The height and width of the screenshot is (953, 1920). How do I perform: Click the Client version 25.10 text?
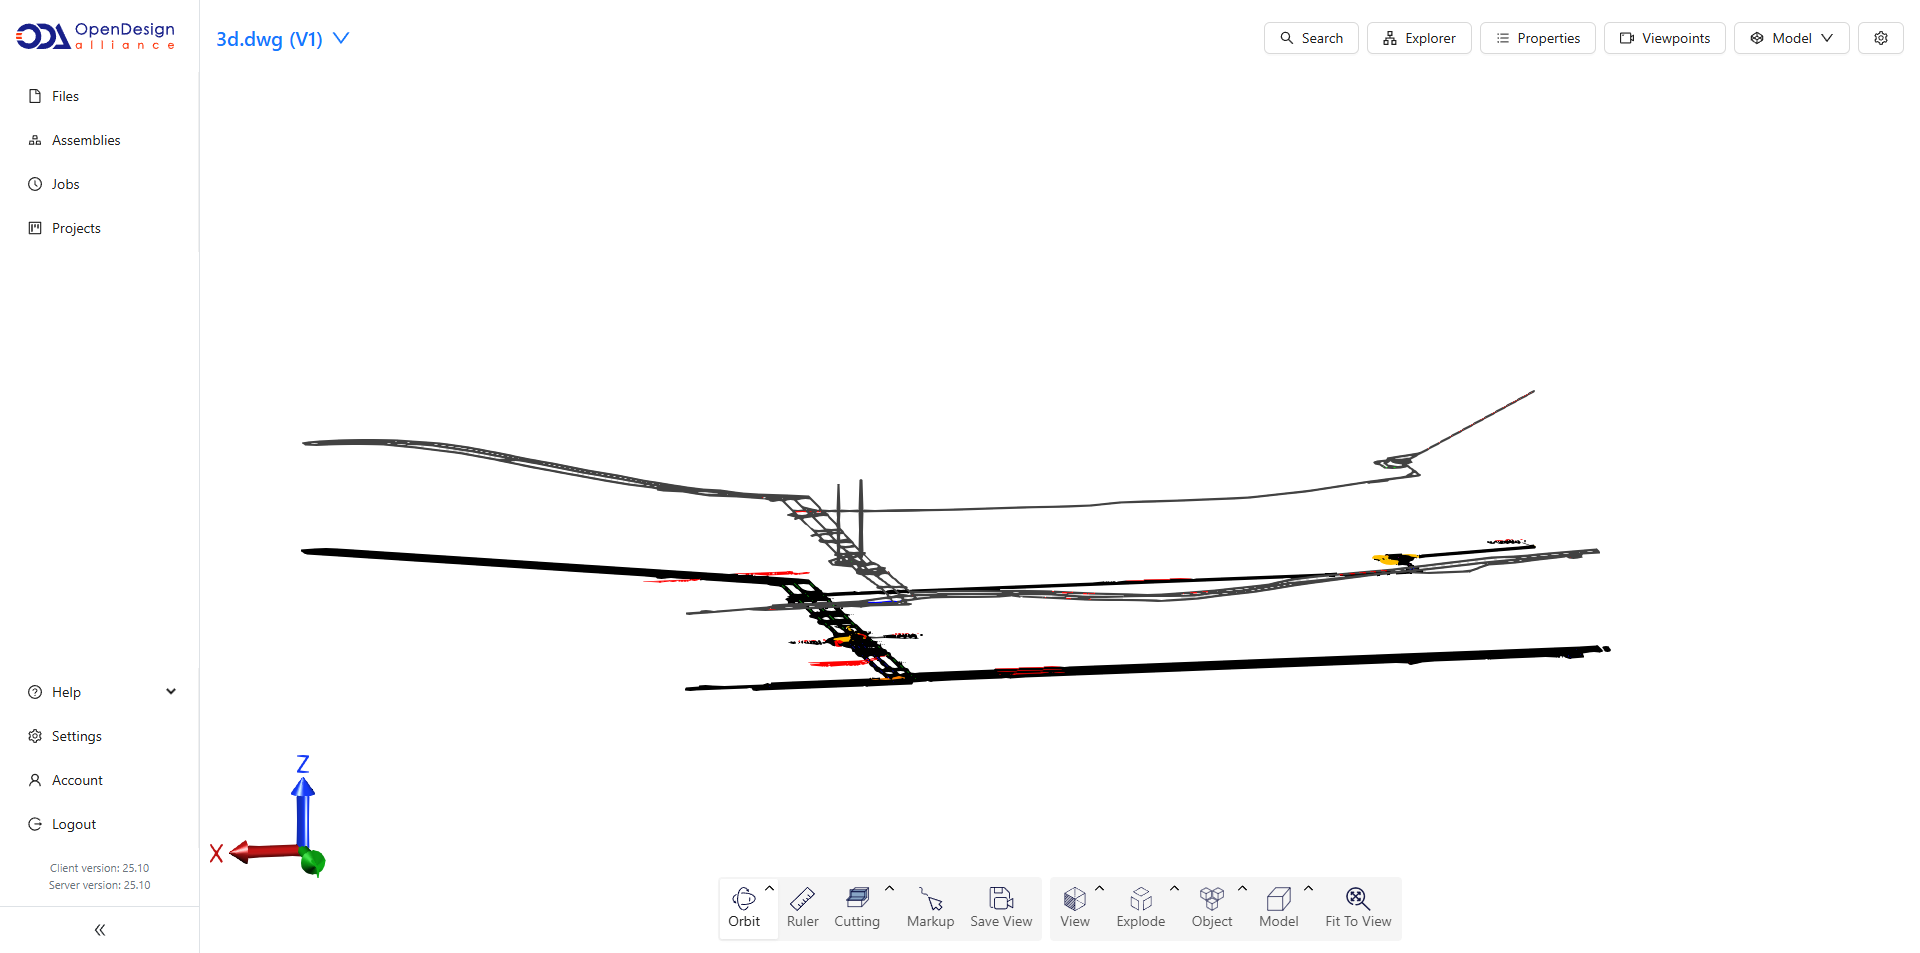[x=100, y=868]
